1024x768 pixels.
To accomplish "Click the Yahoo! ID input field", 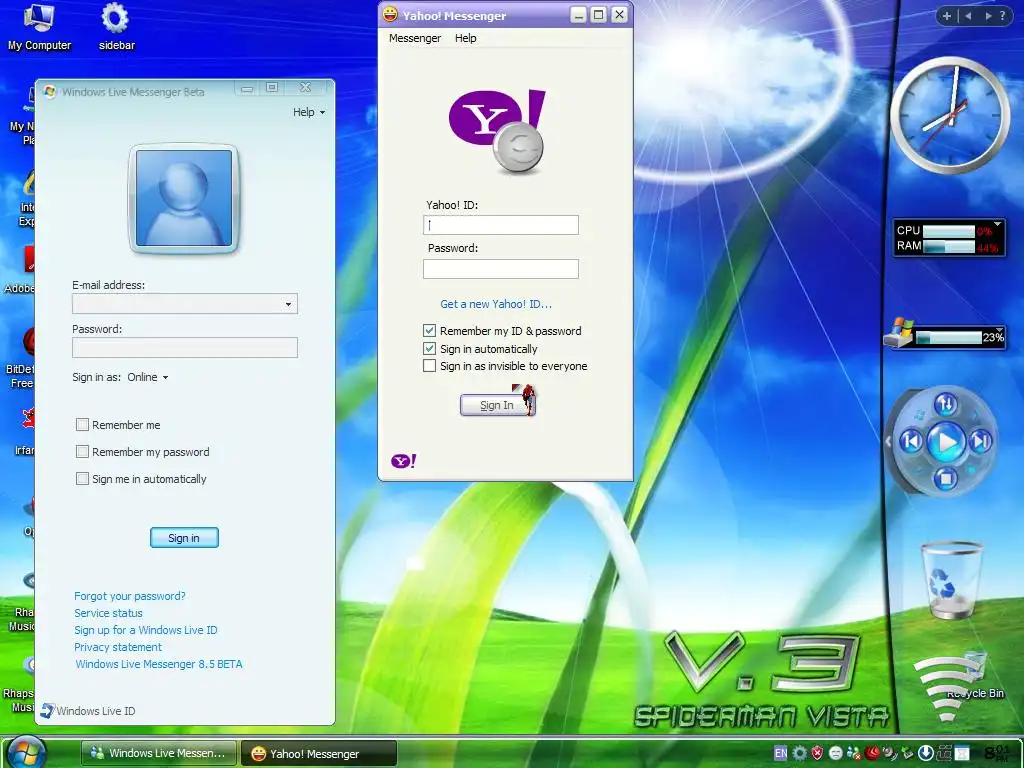I will point(501,225).
